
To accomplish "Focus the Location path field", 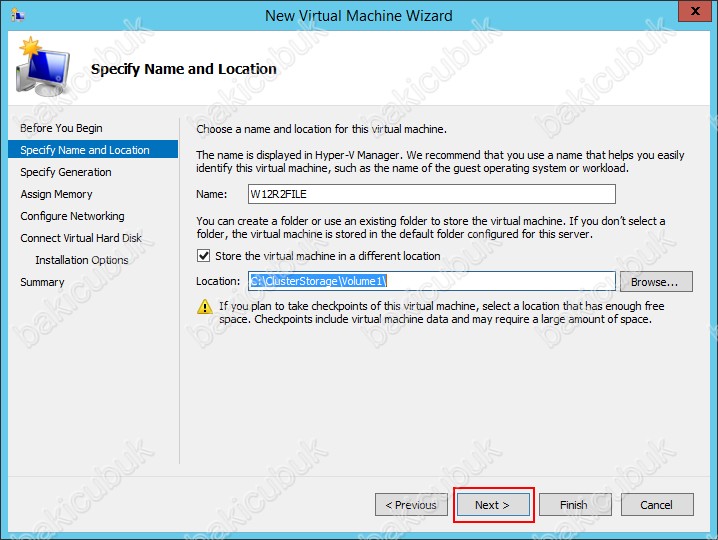I will click(x=432, y=281).
